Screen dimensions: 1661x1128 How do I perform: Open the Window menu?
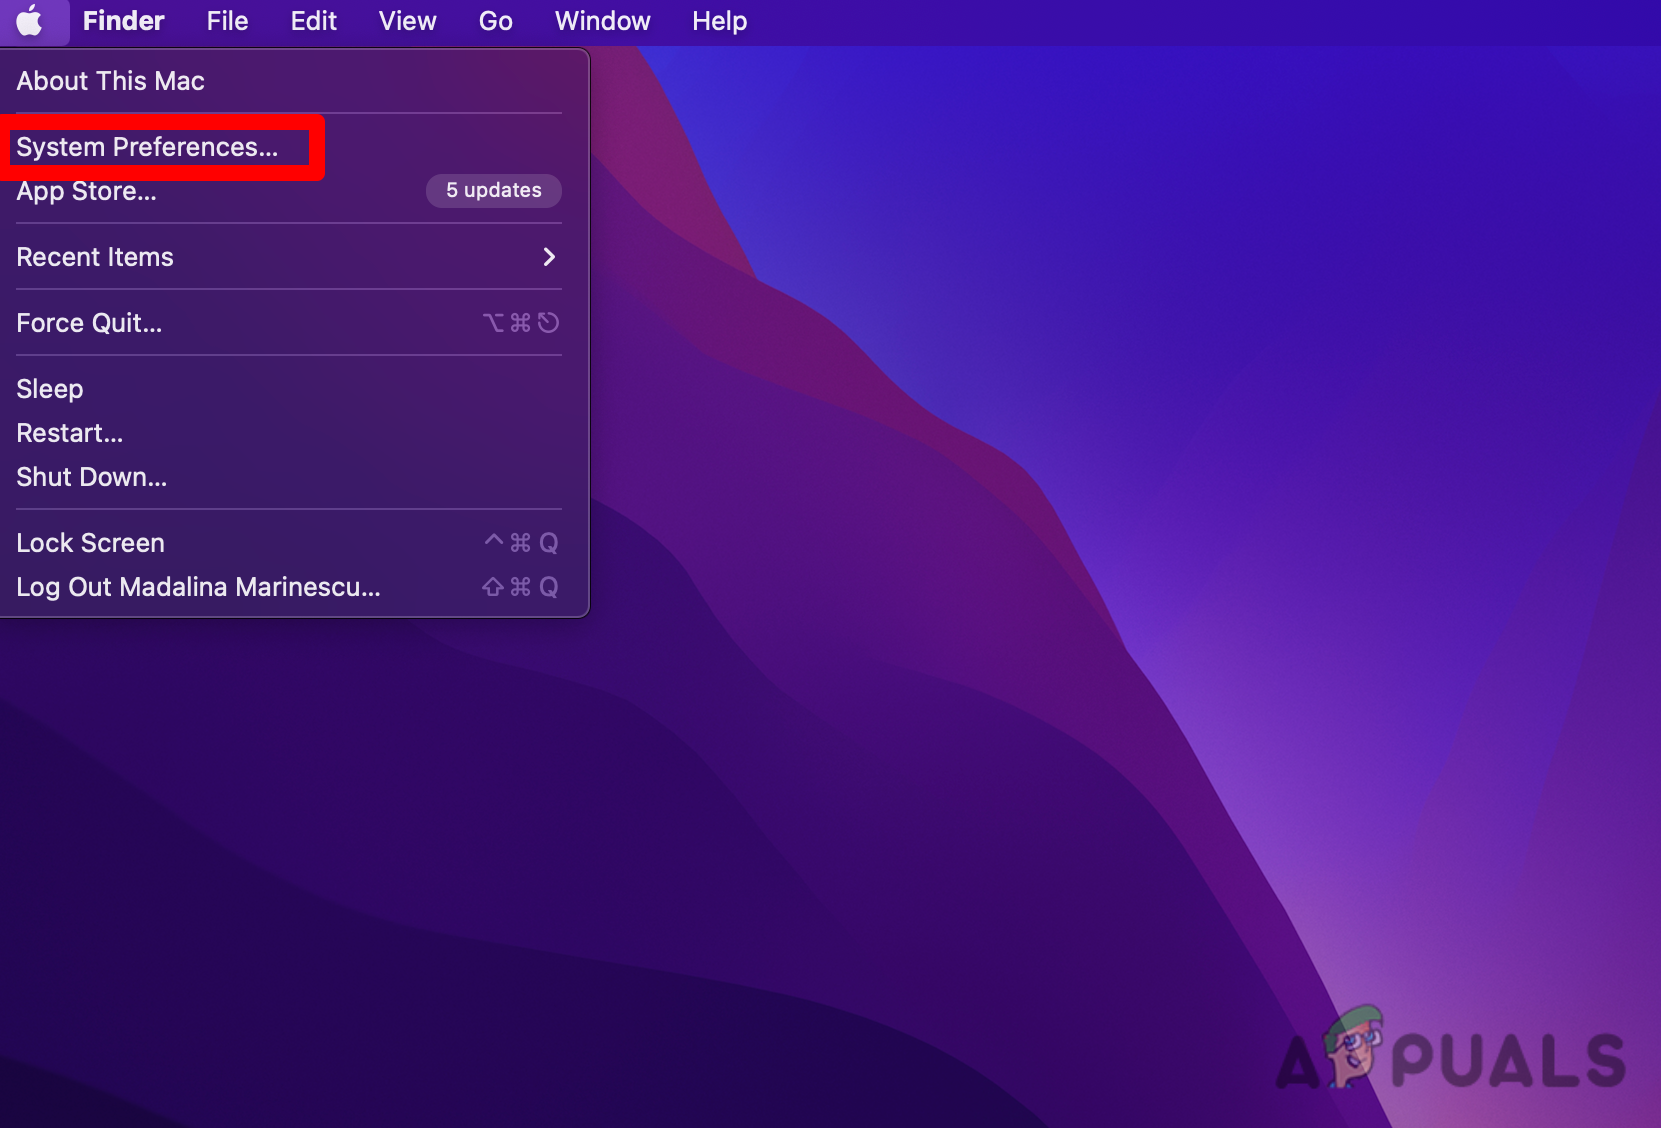pyautogui.click(x=601, y=21)
